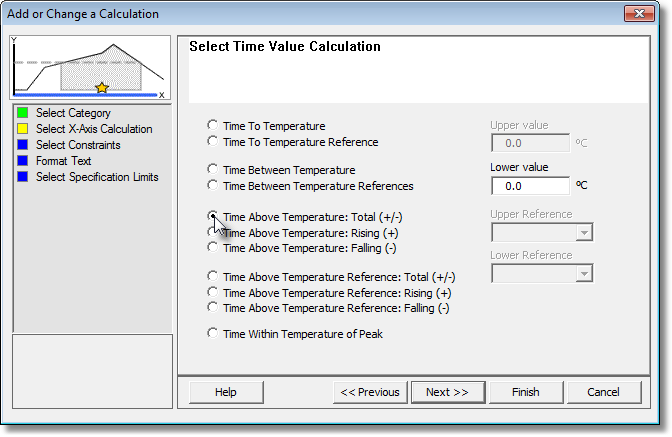The width and height of the screenshot is (672, 437).
Task: Select Time Above Temperature: Falling (-)
Action: 212,247
